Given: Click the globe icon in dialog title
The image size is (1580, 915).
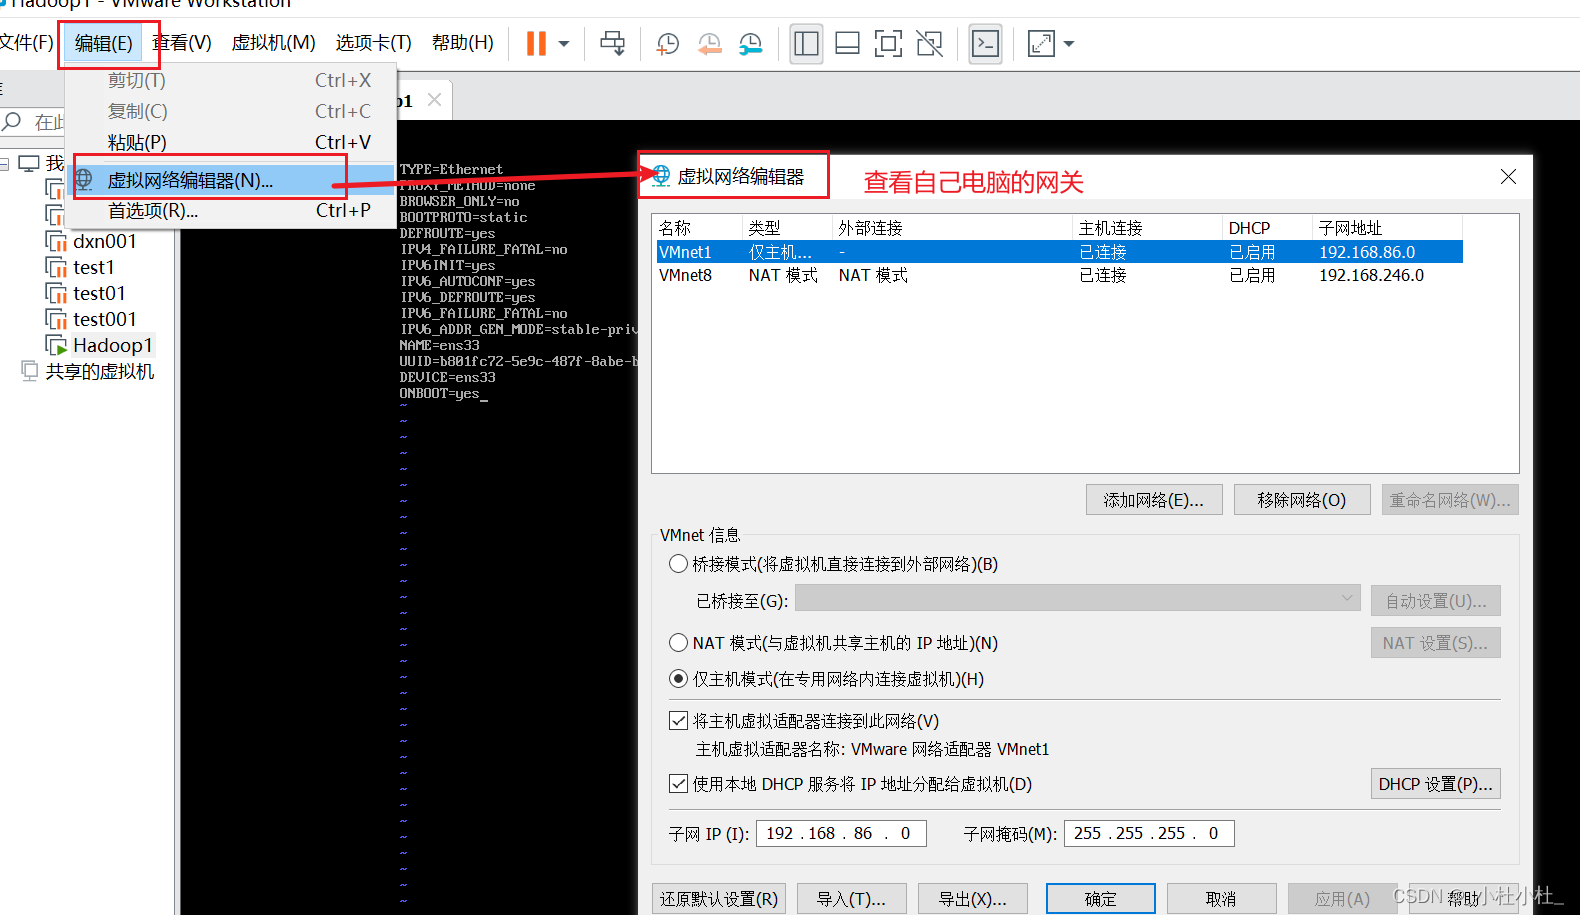Looking at the screenshot, I should (x=661, y=176).
